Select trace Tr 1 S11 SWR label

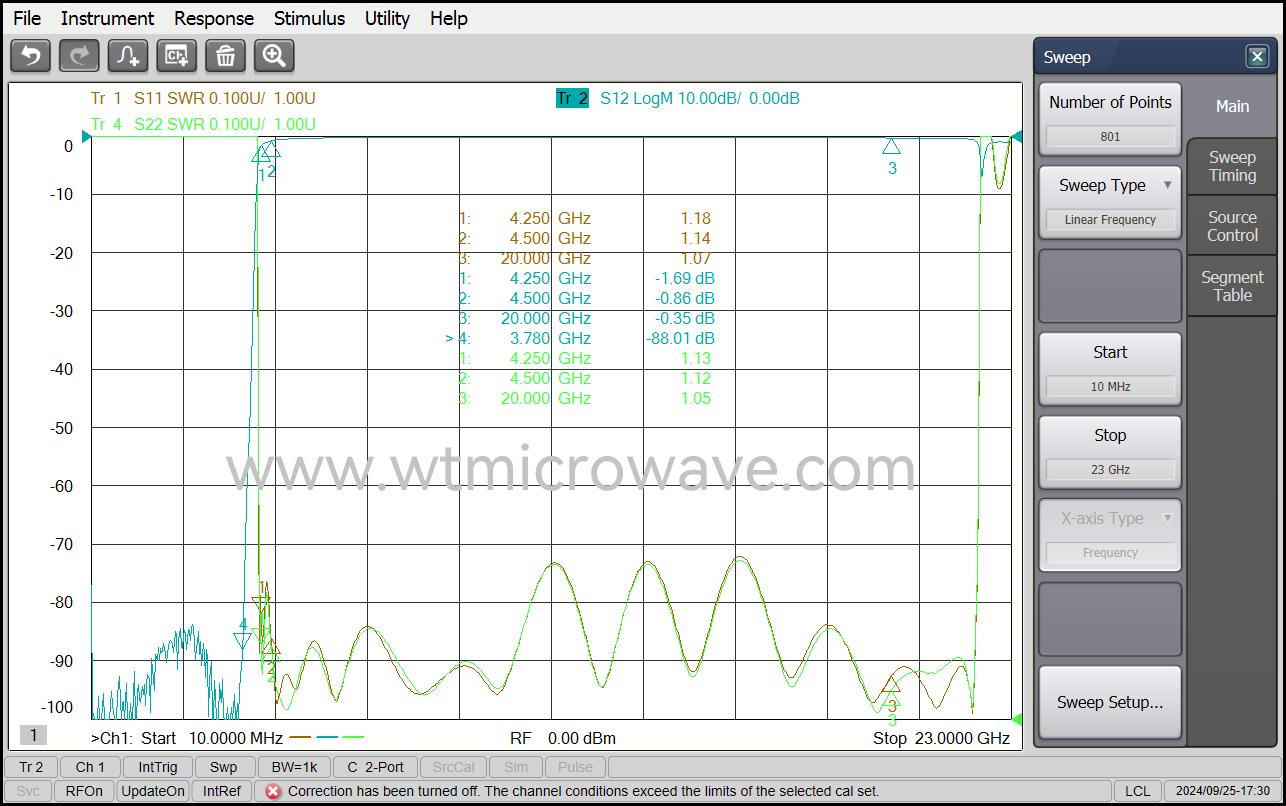point(203,98)
